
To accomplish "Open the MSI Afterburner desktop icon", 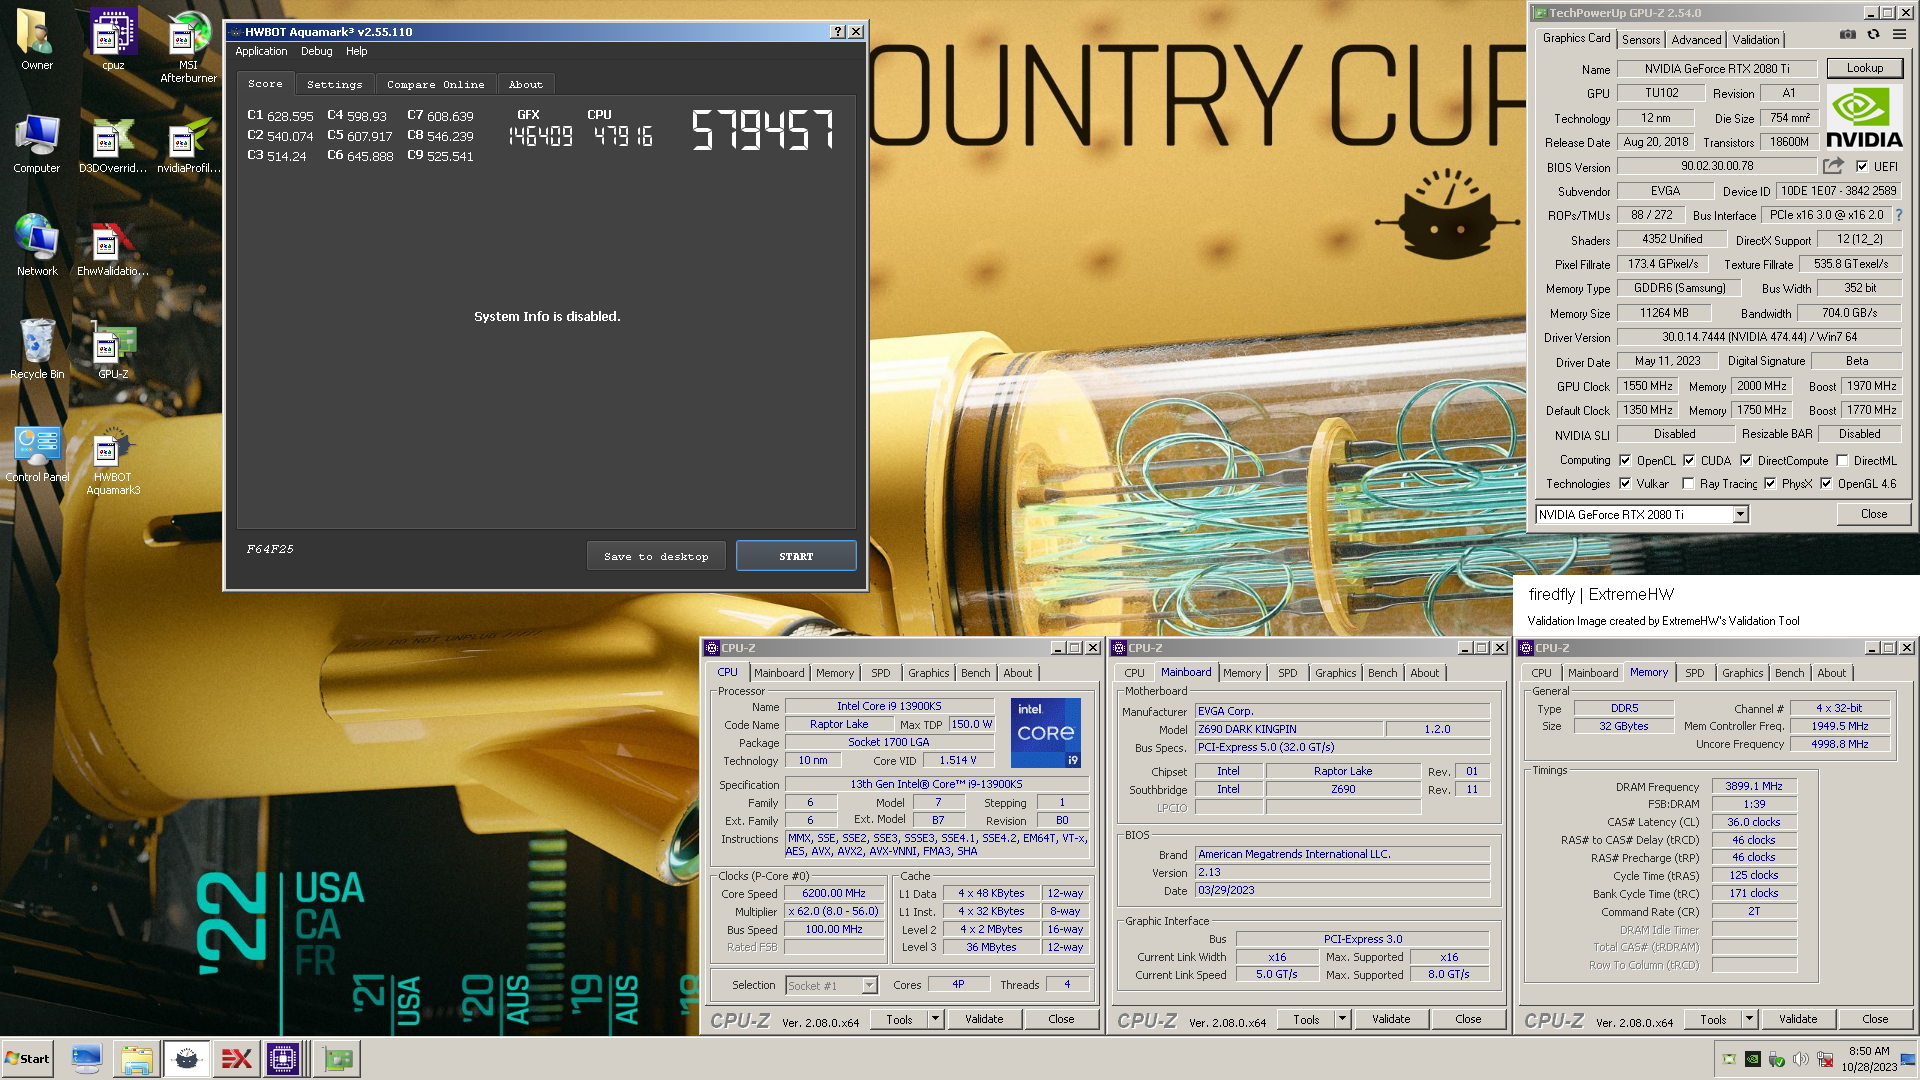I will pos(188,47).
